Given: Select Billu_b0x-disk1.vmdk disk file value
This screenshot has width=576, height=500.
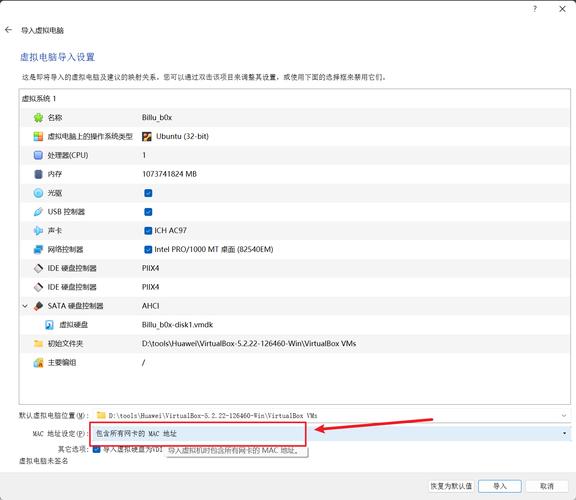Looking at the screenshot, I should point(177,325).
